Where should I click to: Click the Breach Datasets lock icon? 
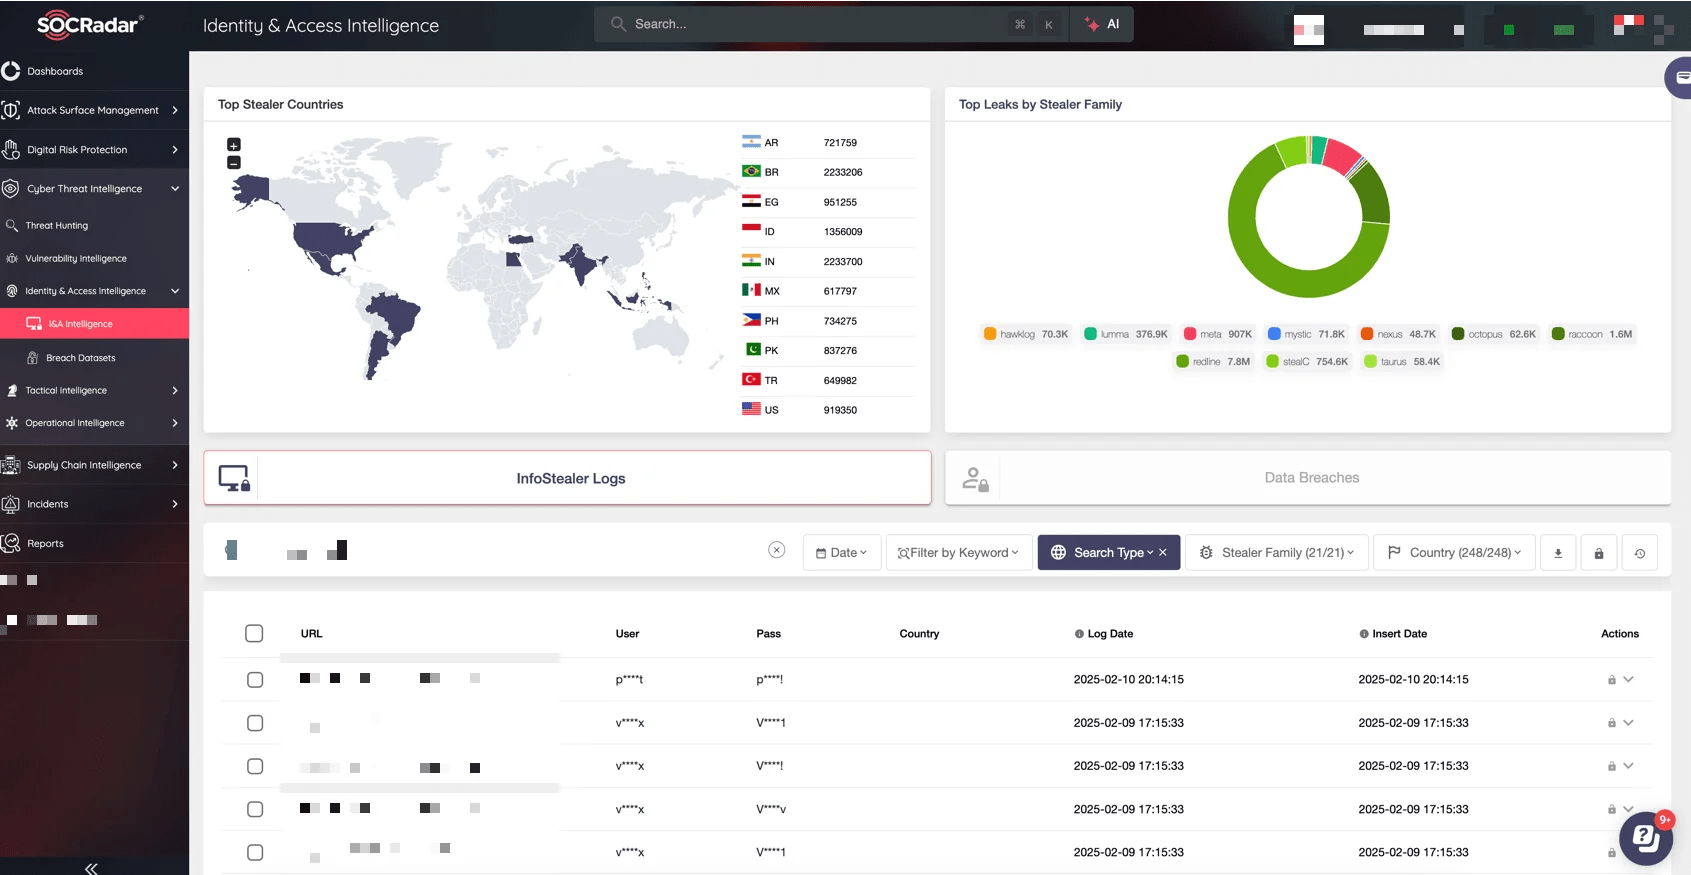click(x=33, y=358)
